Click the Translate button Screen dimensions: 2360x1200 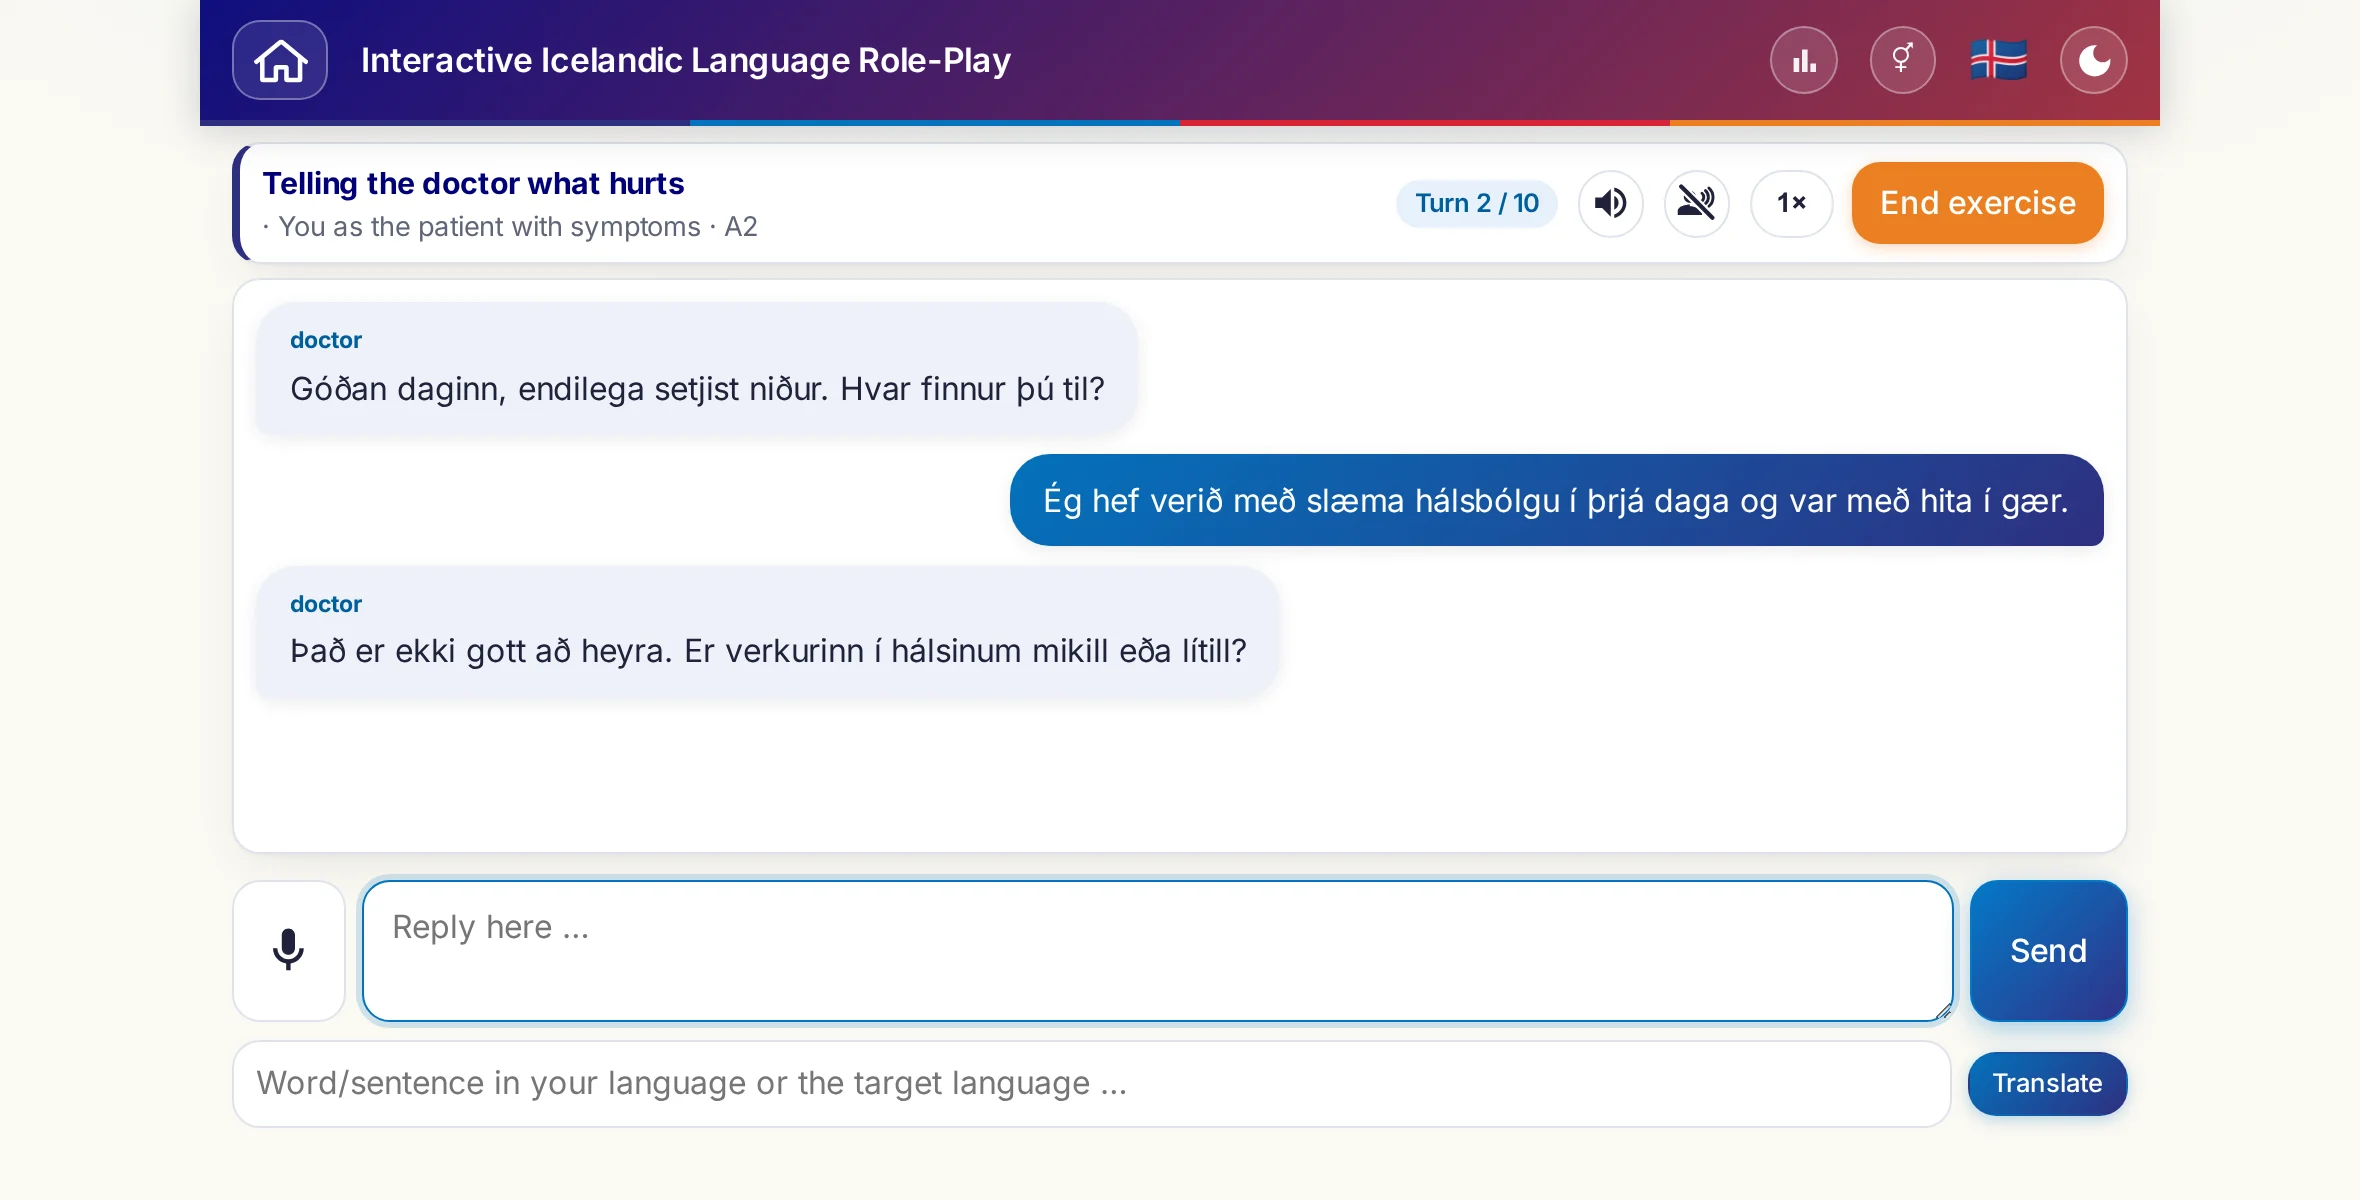2047,1084
